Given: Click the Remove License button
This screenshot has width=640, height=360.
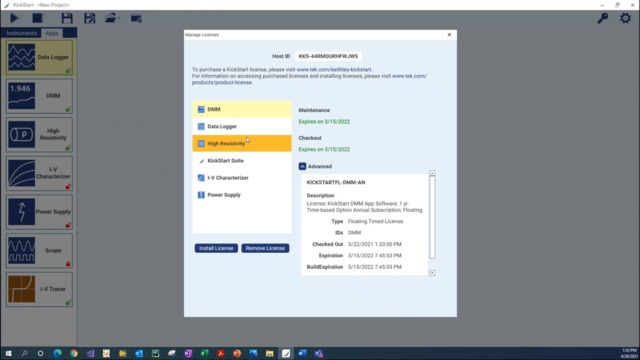Looking at the screenshot, I should tap(265, 248).
